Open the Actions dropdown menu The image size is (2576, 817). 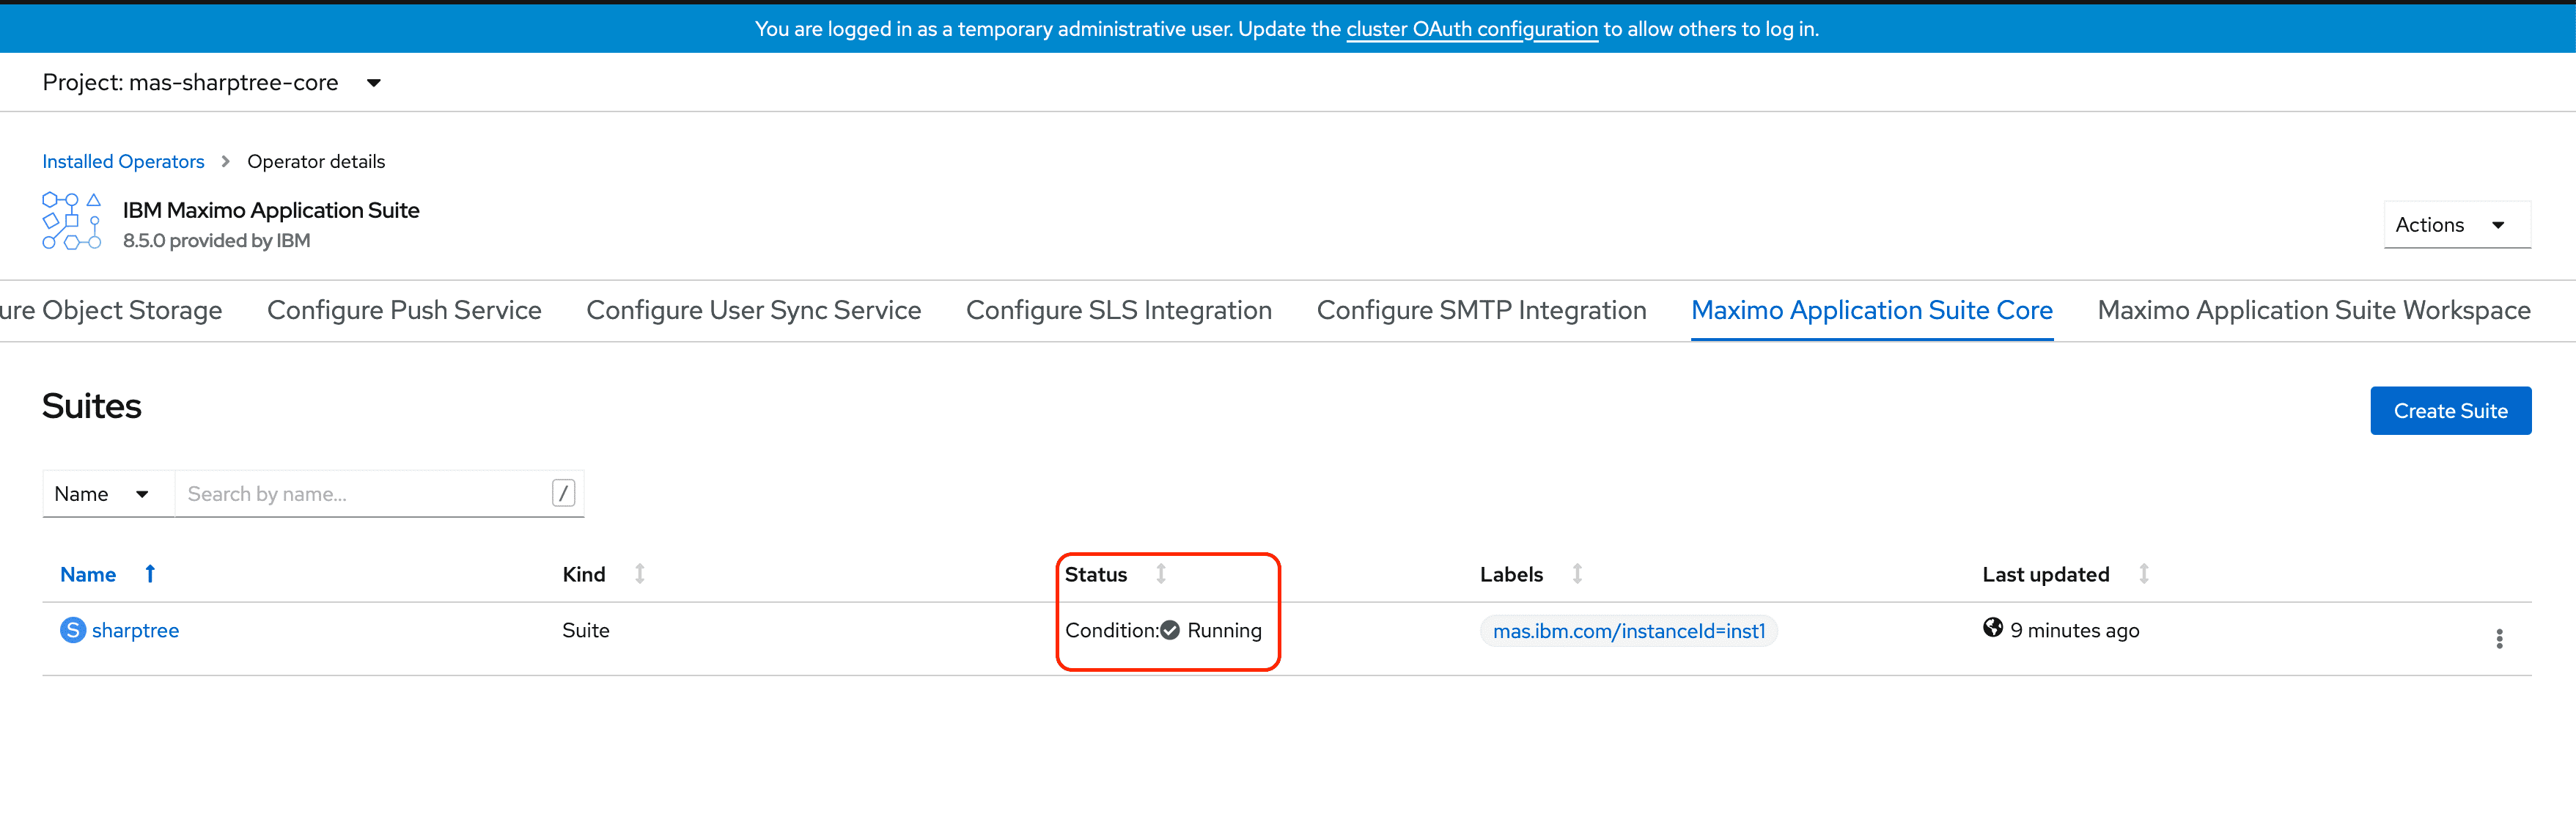(2457, 225)
